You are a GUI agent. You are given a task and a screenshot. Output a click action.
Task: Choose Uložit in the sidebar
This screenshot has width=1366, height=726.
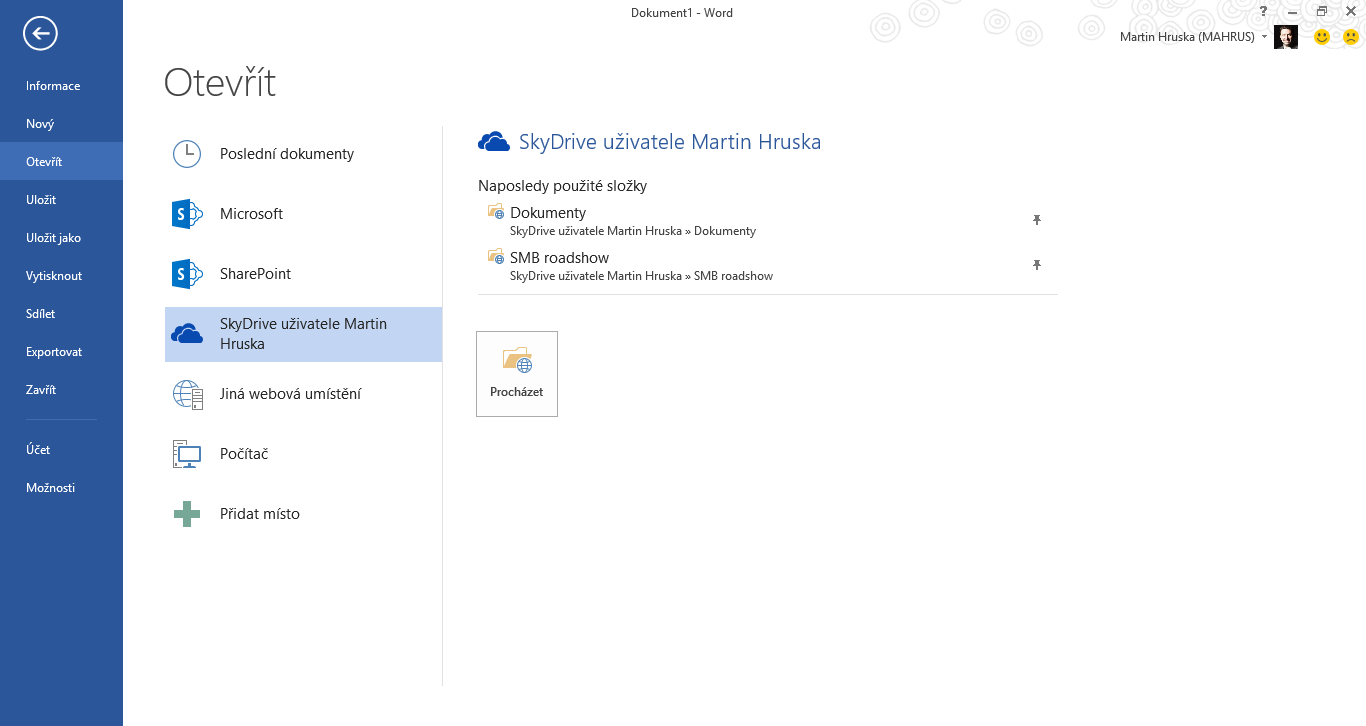41,200
